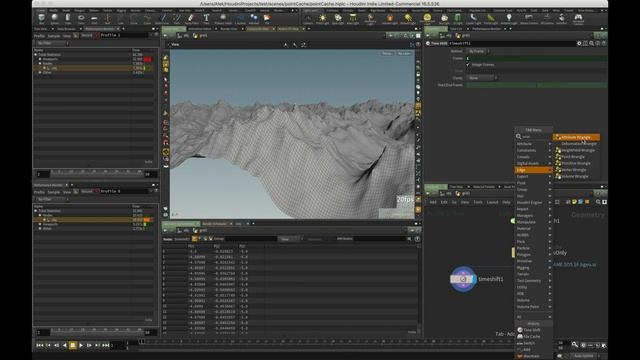Open the Method dropdown showing By Frame

click(478, 51)
